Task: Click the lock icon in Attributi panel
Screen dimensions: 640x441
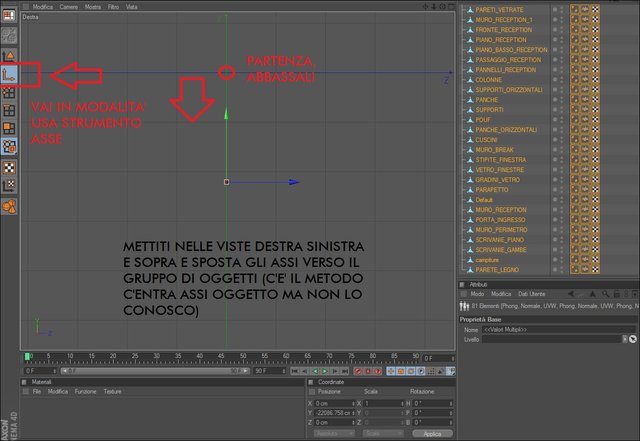Action: coord(617,294)
